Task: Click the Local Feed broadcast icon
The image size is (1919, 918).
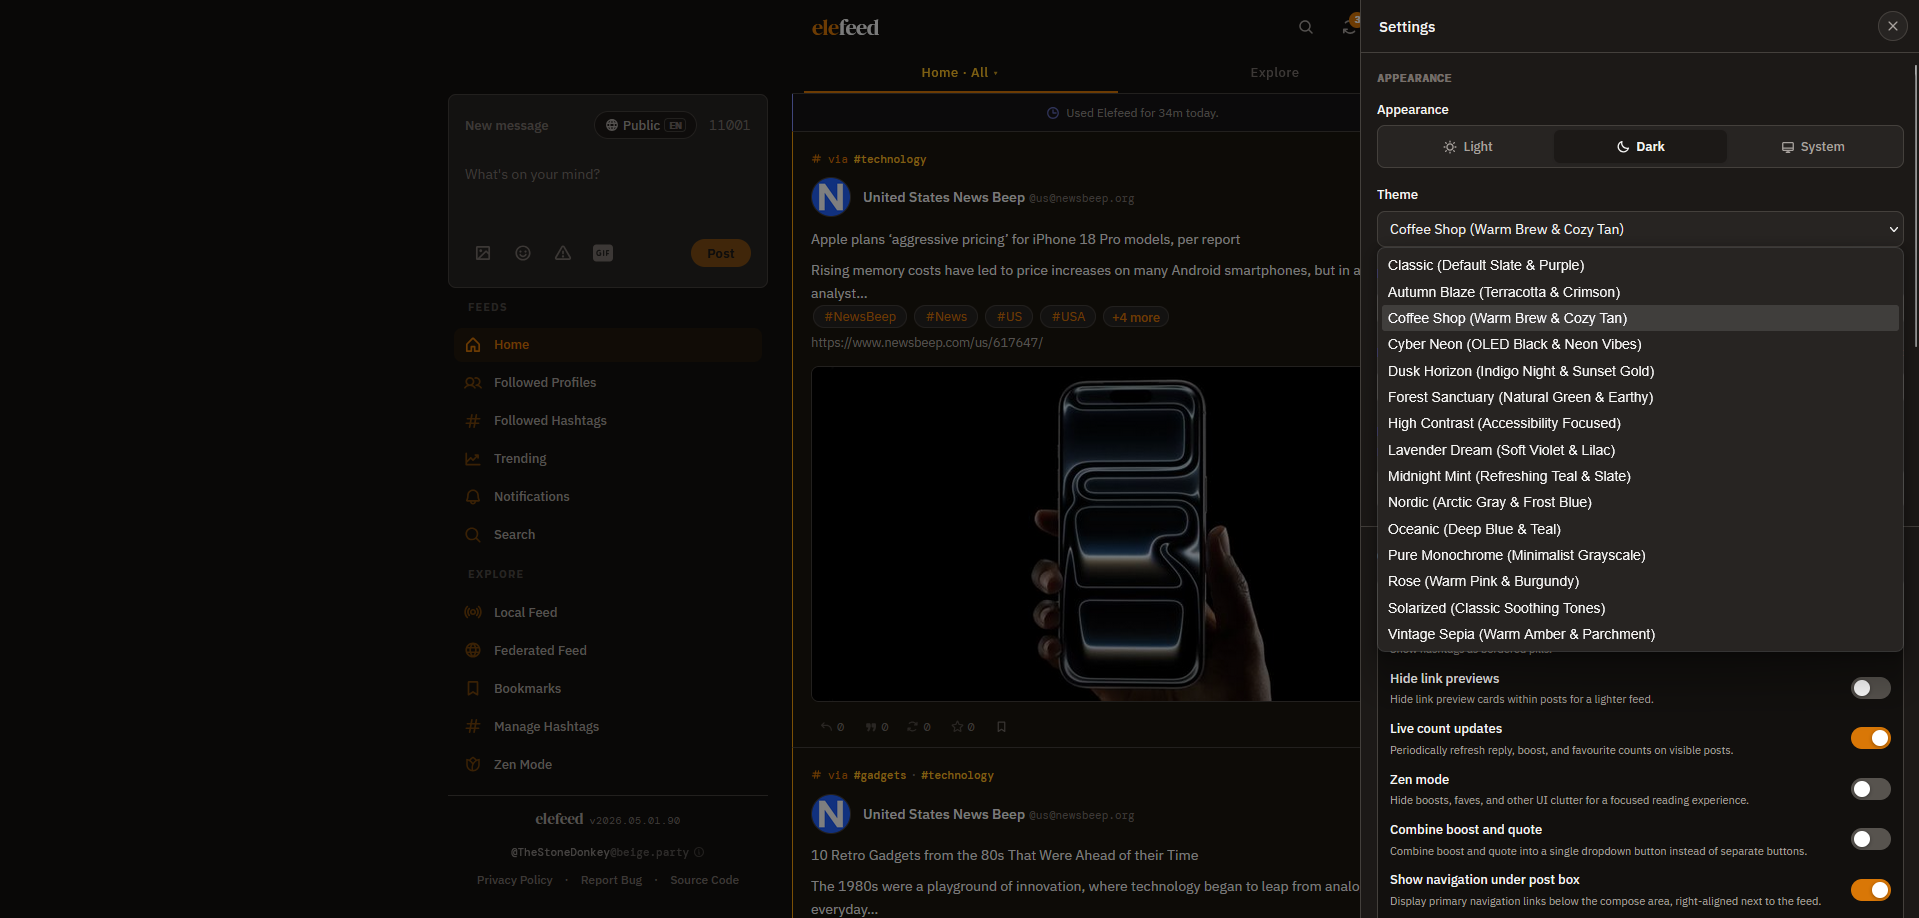Action: 473,613
